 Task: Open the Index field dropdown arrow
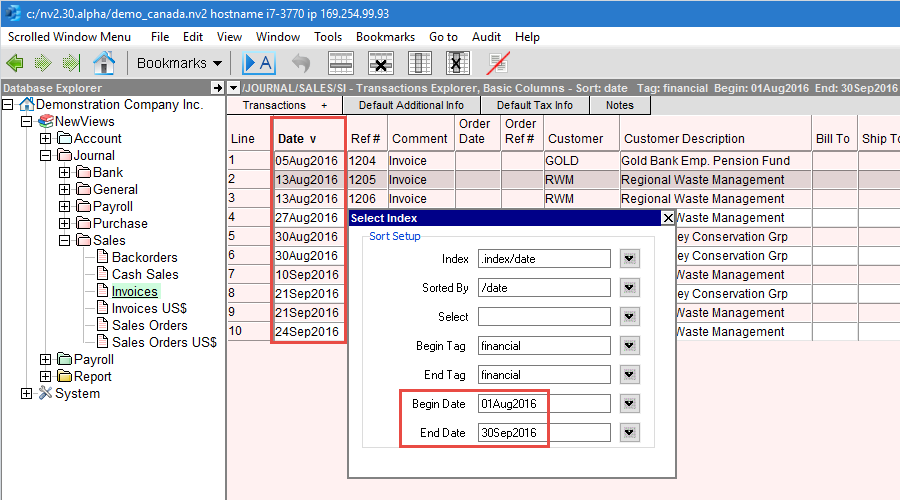629,259
